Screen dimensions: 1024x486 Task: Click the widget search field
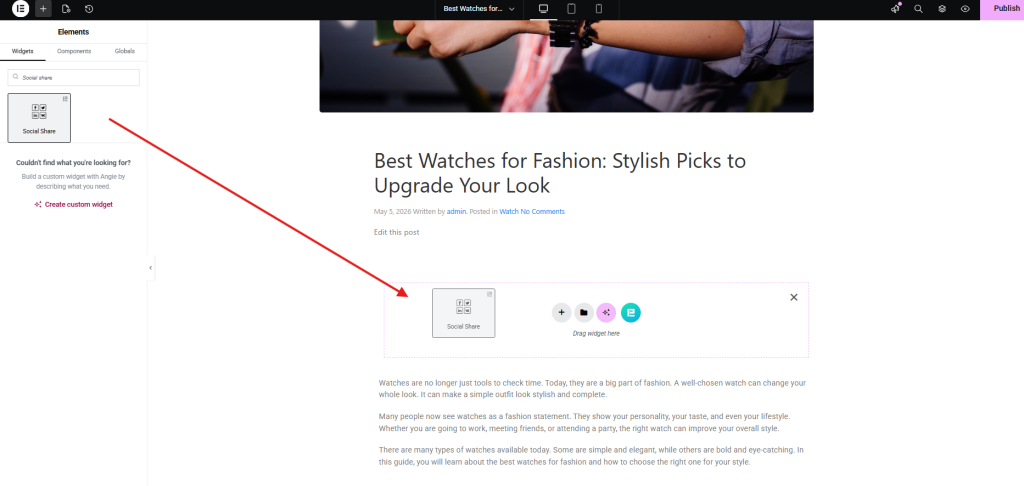coord(74,78)
